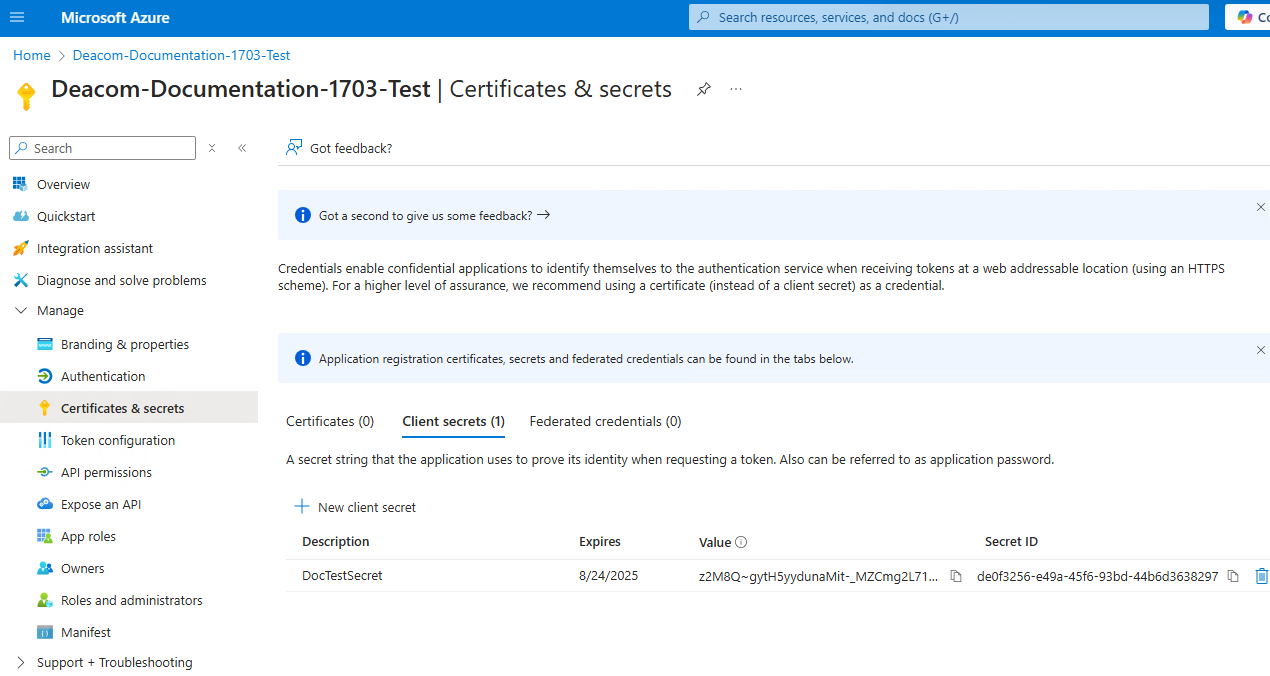Select the z2M8Q secret value text
Screen dimensions: 1270x676
819,576
